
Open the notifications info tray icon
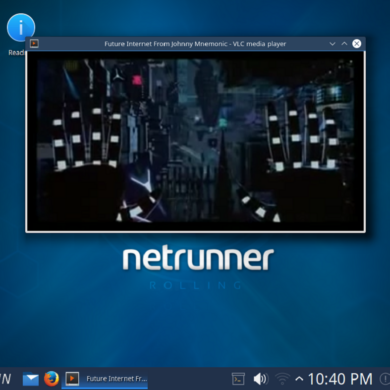(385, 379)
